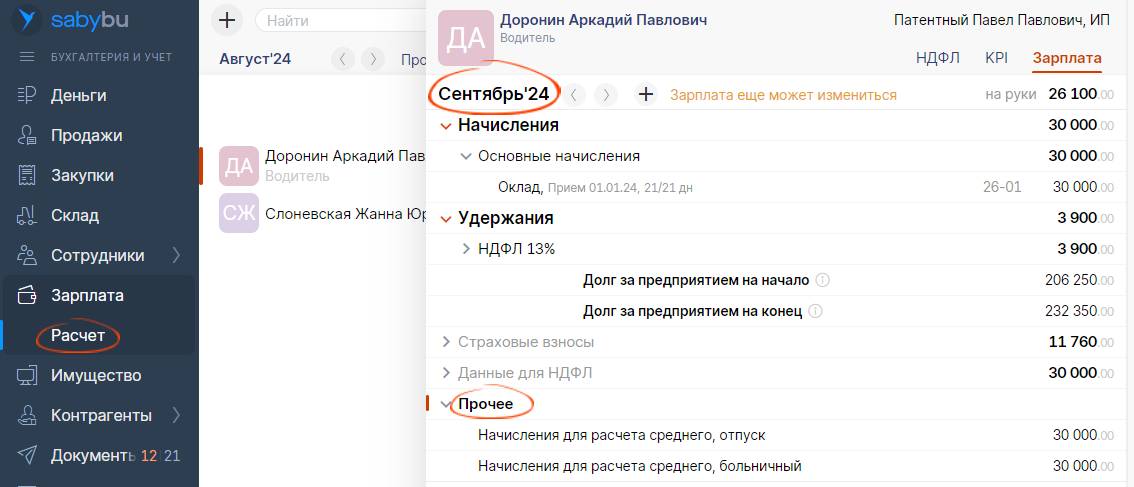Click info icon beside Долг за предприятием на конец
This screenshot has height=487, width=1134.
[x=815, y=311]
